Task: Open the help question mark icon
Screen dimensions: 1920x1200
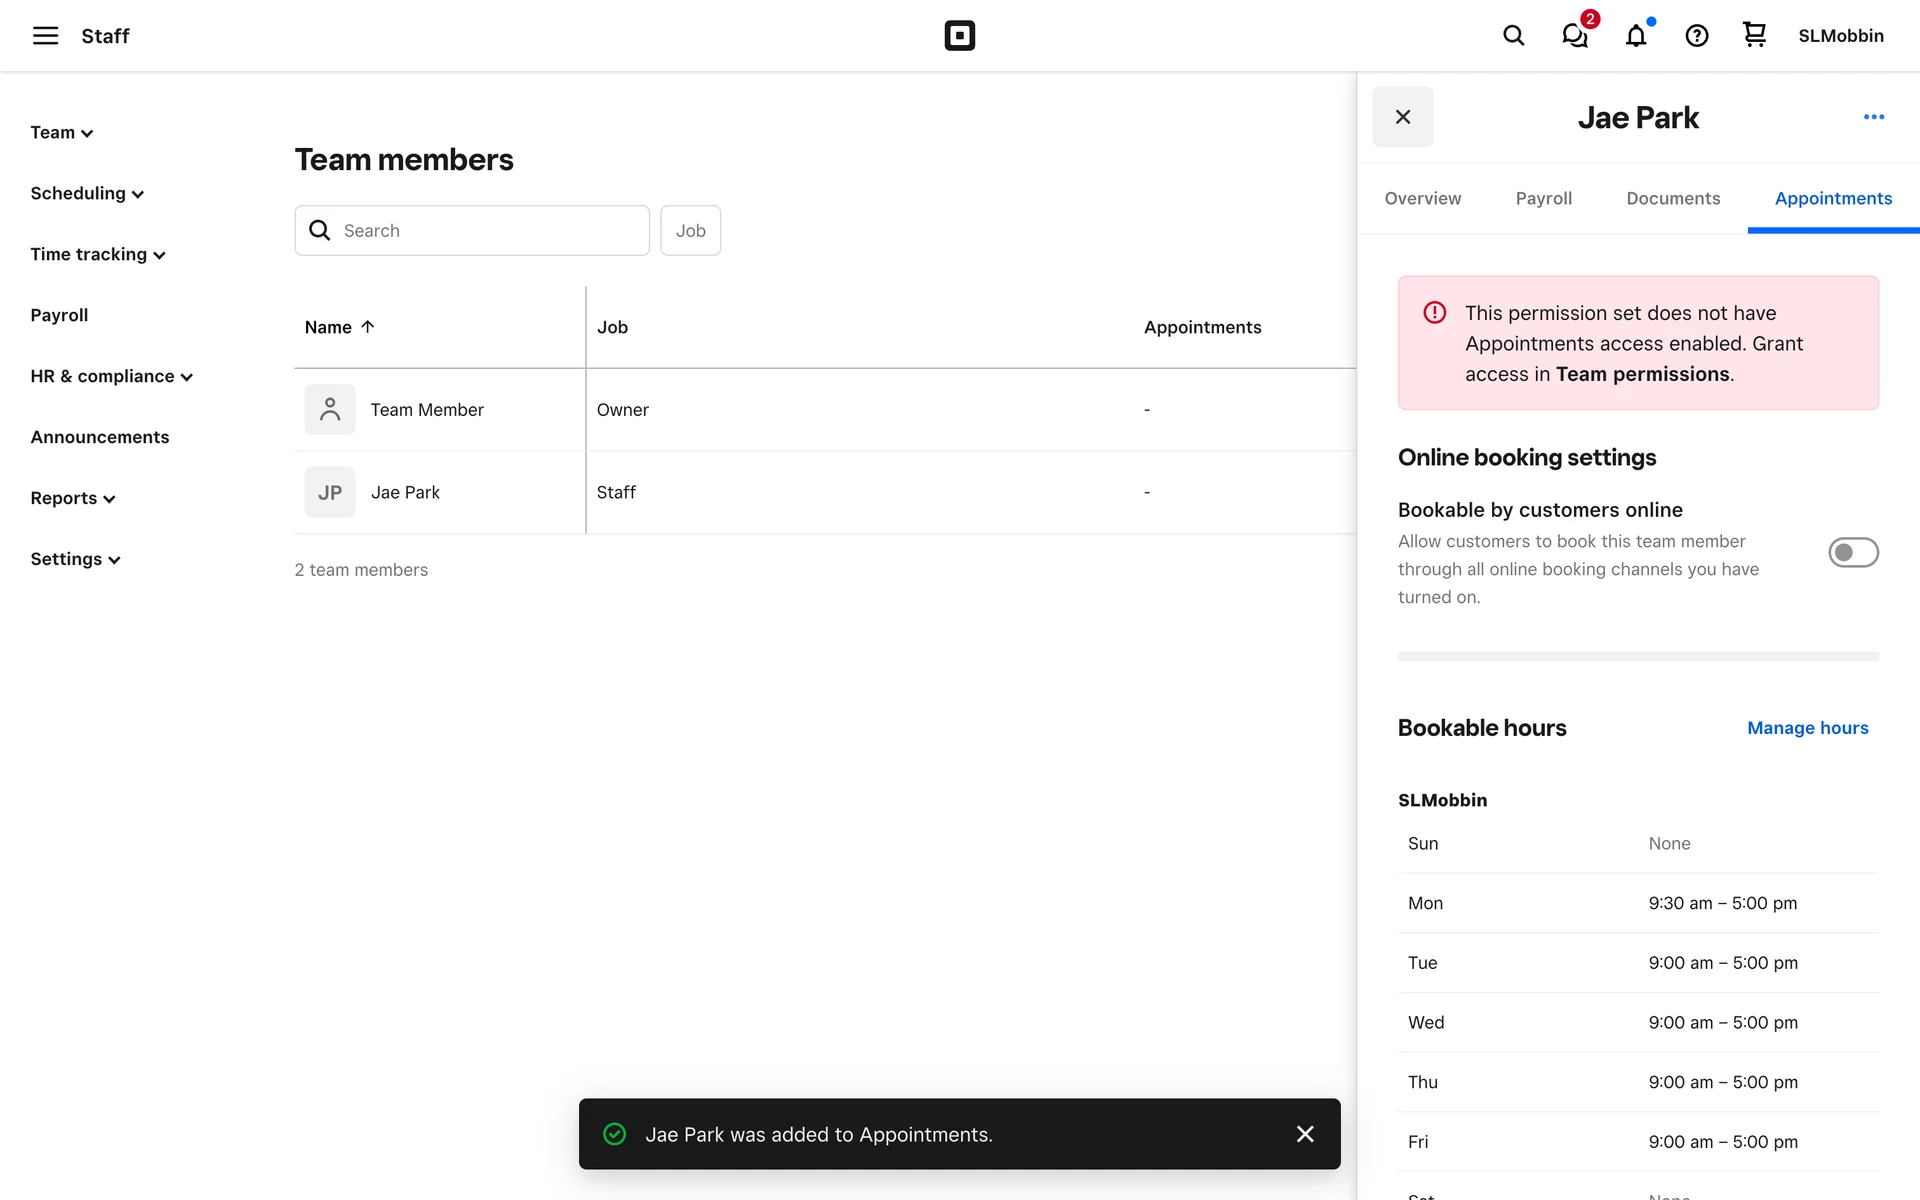Action: pos(1697,36)
